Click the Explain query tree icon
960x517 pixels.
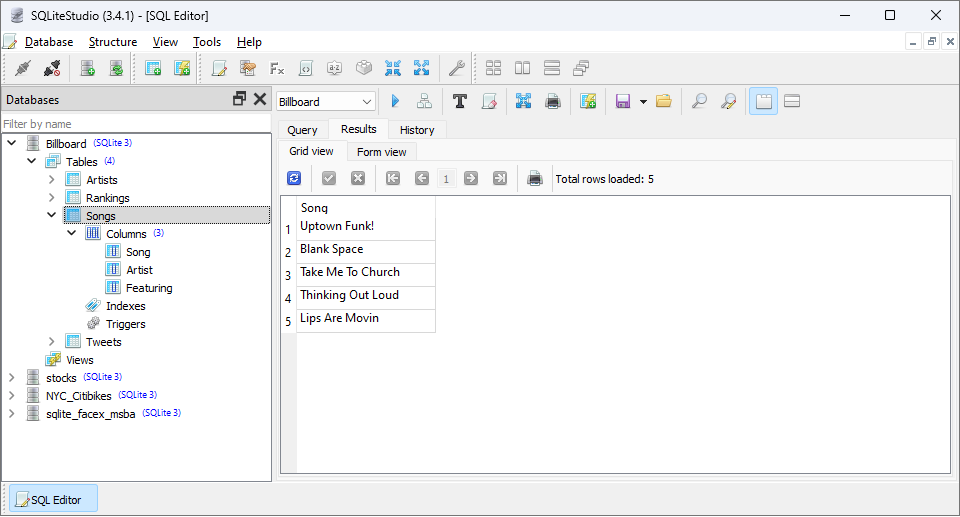coord(424,101)
